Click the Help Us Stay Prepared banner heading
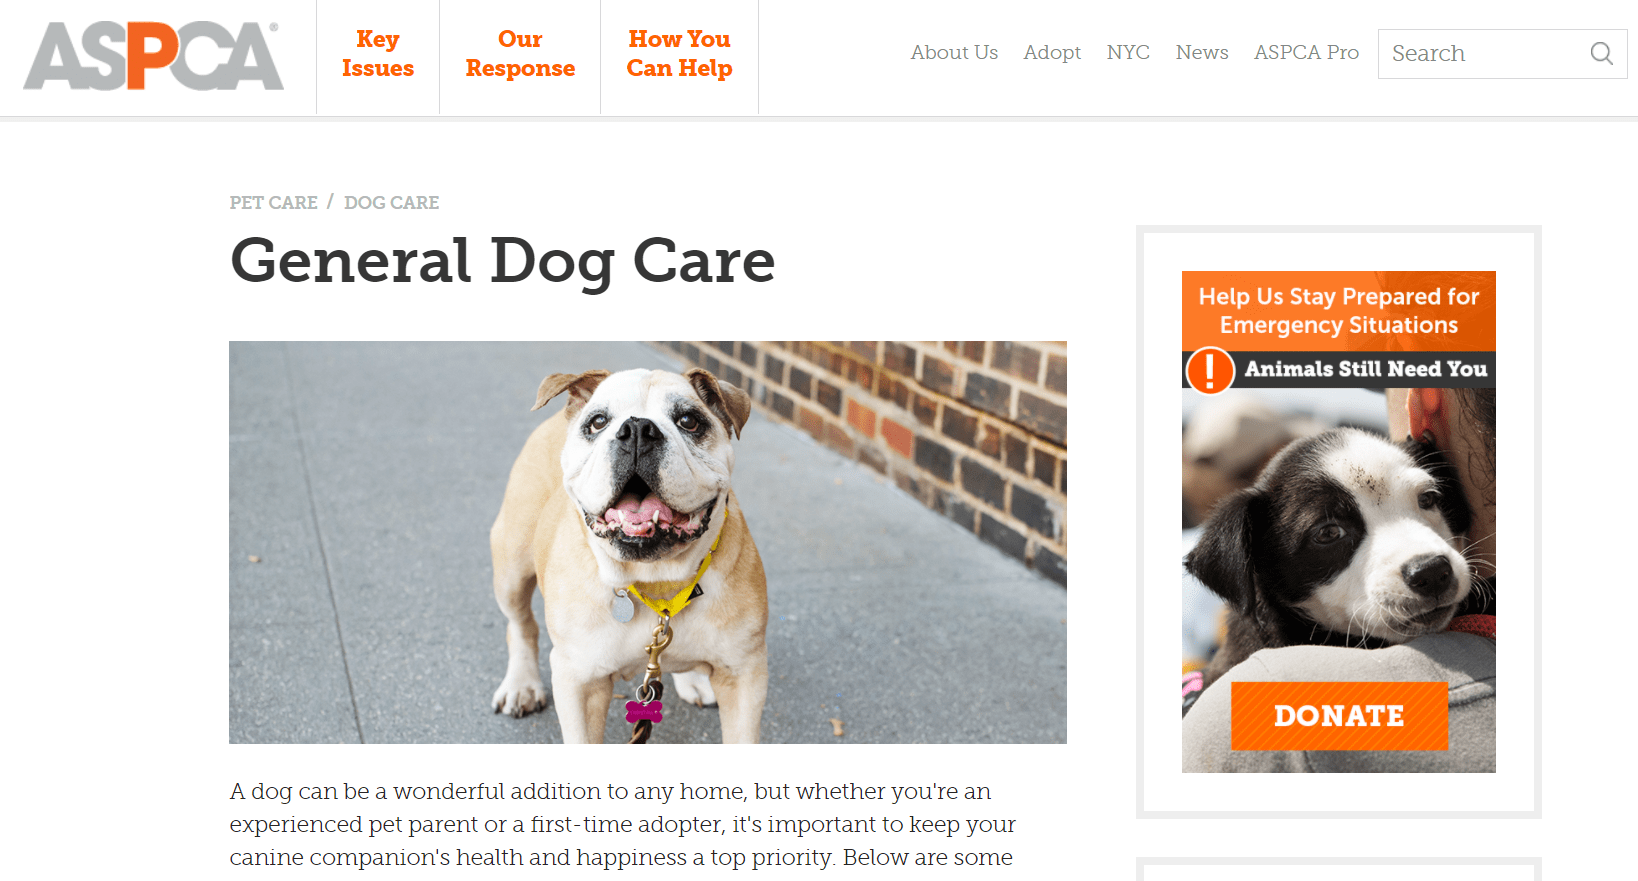1638x881 pixels. [x=1339, y=311]
